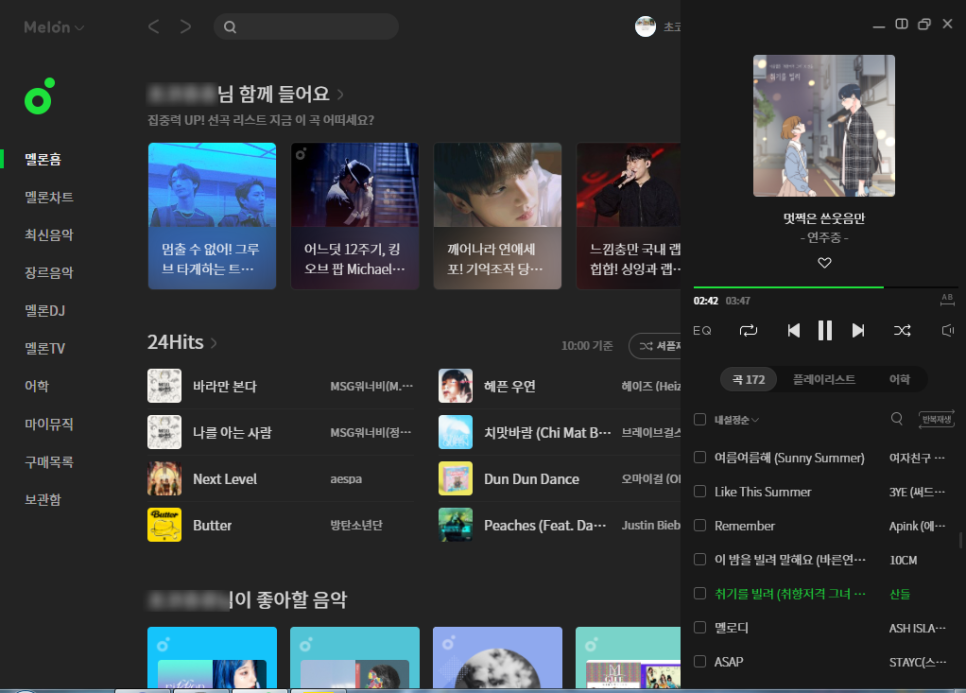Screen dimensions: 966x693
Task: Open 구매목록 in the sidebar
Action: point(49,461)
